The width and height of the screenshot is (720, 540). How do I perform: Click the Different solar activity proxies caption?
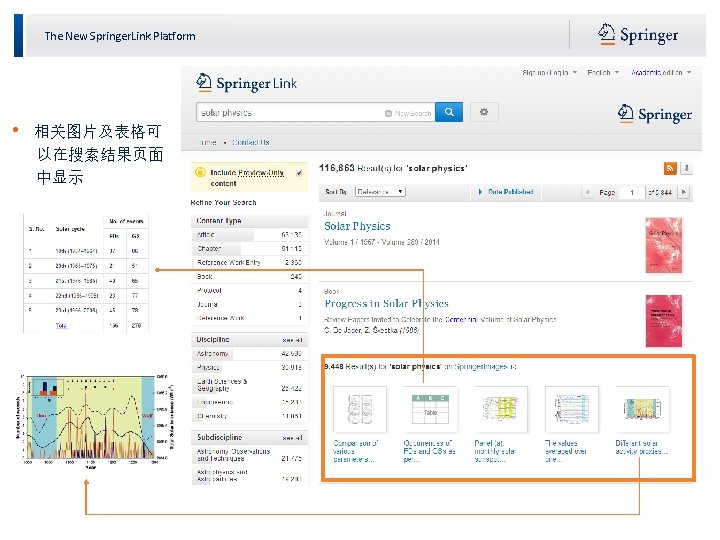tap(641, 447)
